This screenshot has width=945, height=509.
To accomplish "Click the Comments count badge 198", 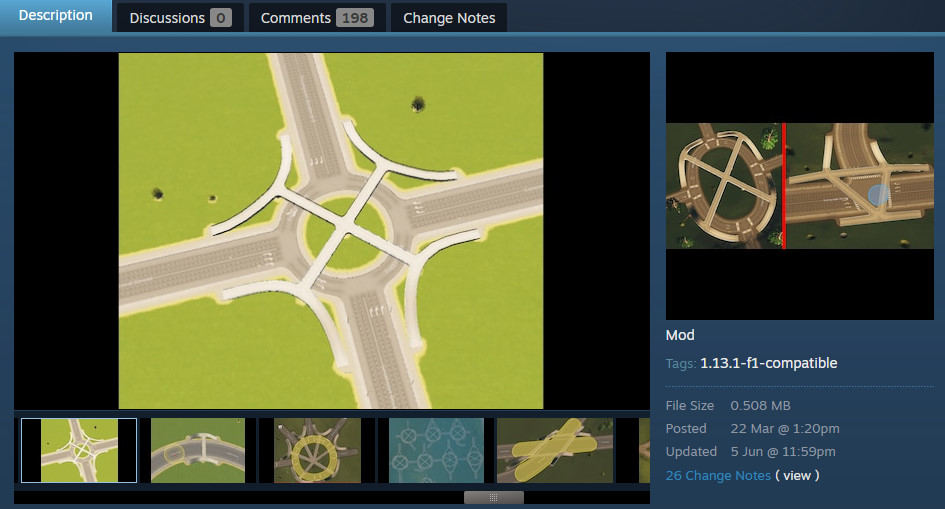I will (355, 18).
